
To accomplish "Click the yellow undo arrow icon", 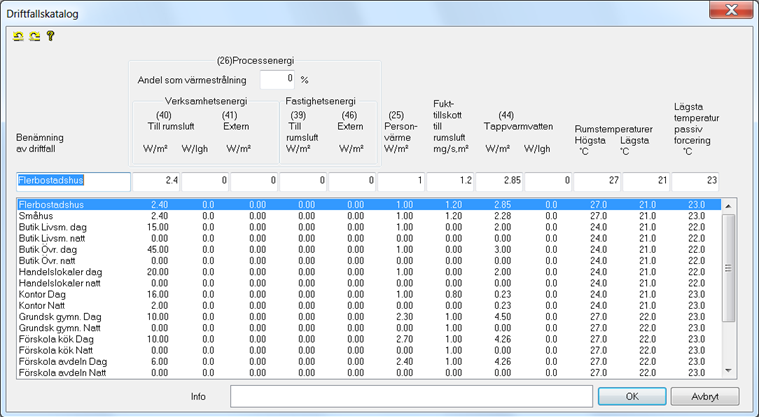I will pyautogui.click(x=18, y=36).
